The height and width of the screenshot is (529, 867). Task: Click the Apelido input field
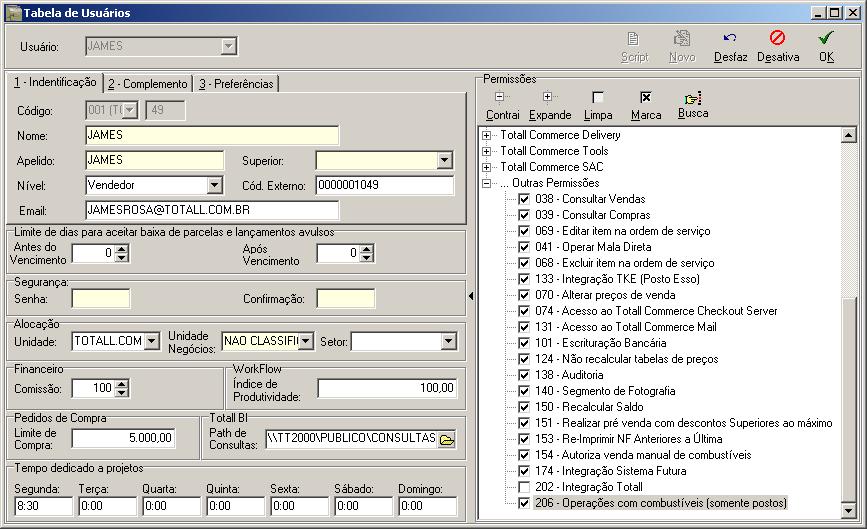point(155,160)
